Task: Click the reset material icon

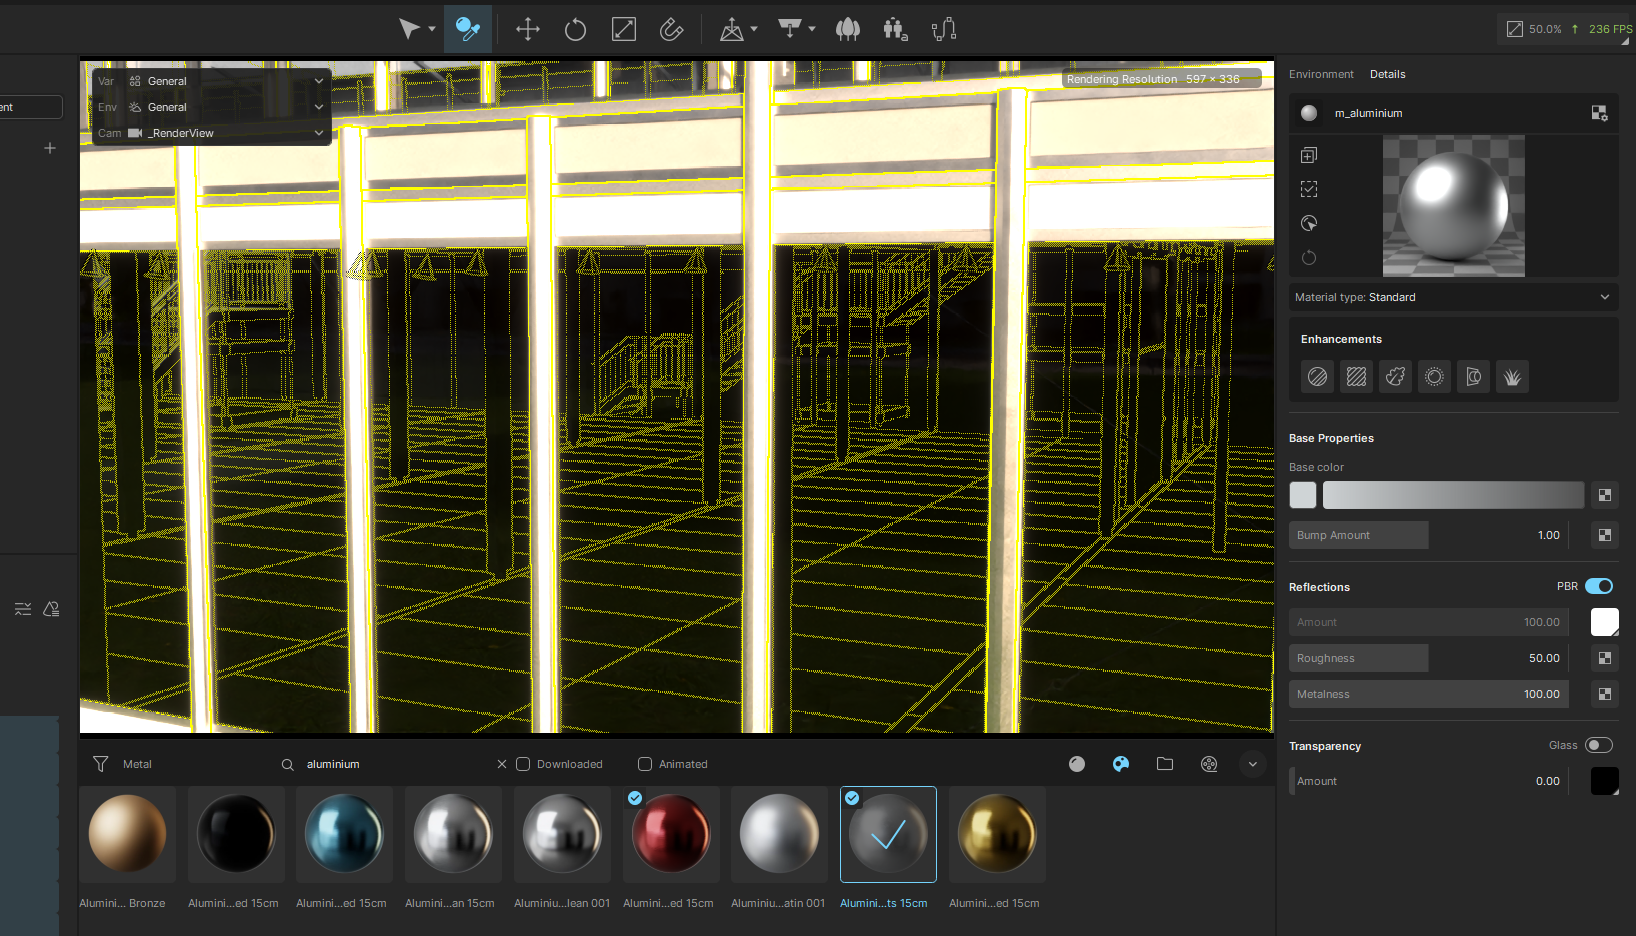Action: click(1309, 257)
